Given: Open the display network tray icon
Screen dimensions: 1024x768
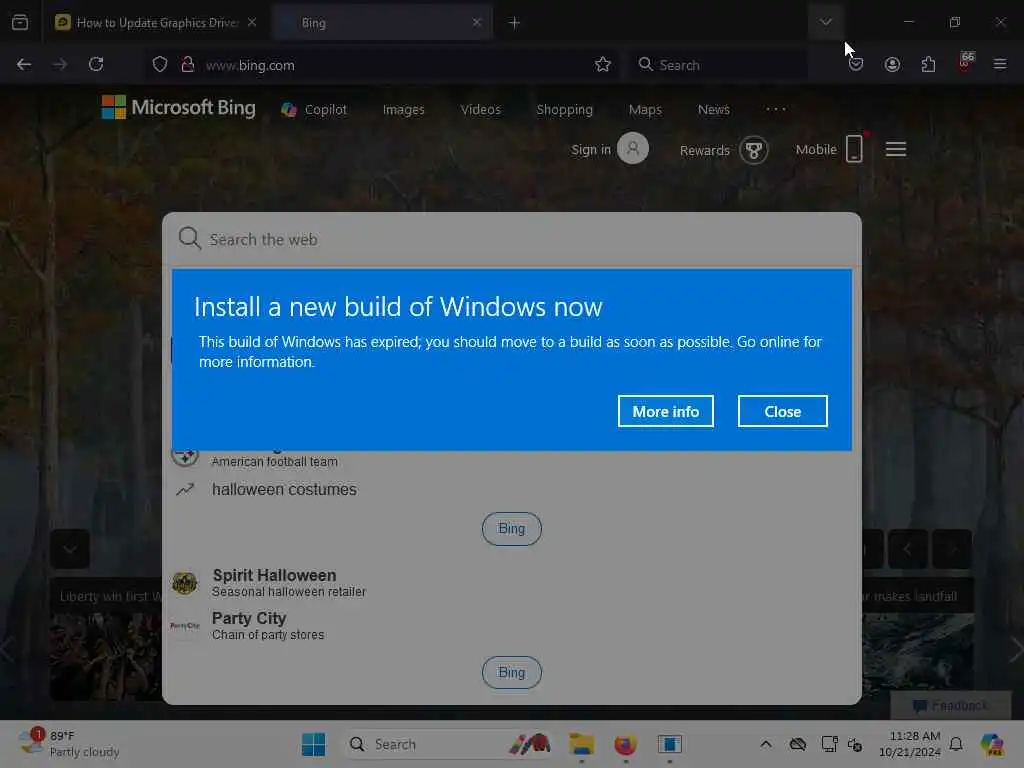Looking at the screenshot, I should tap(829, 744).
